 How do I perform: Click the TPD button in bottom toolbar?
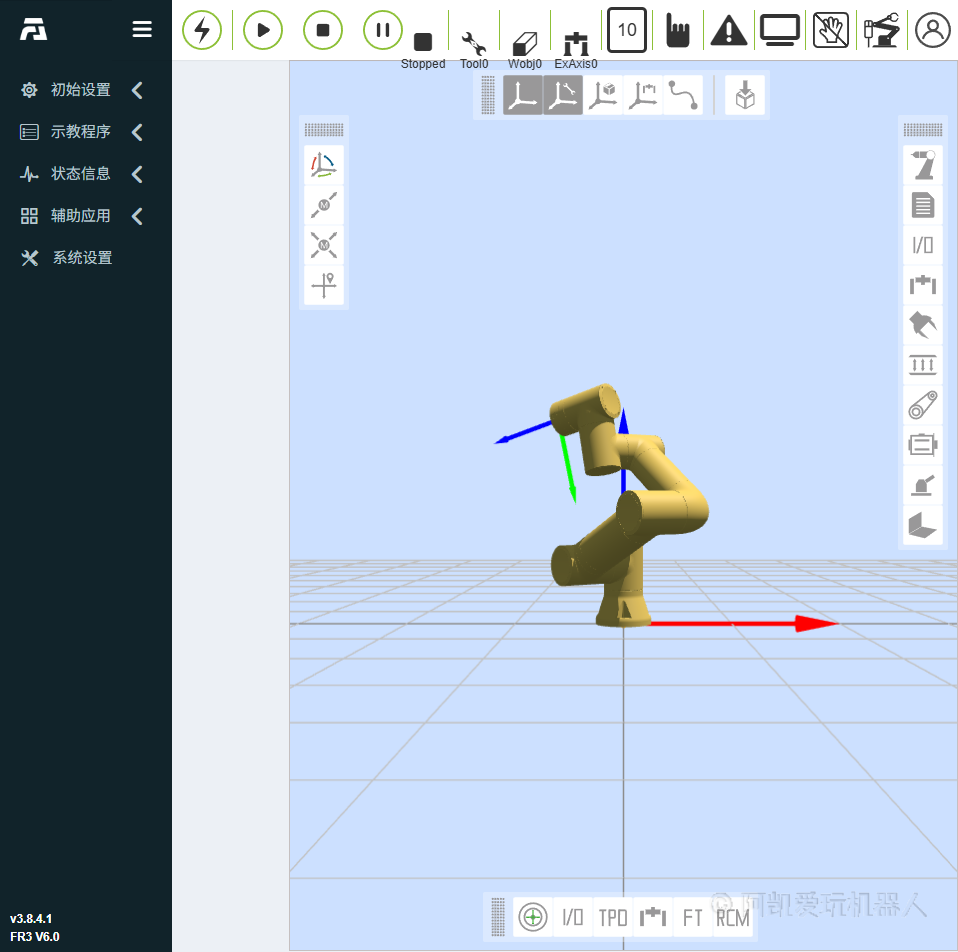point(612,917)
